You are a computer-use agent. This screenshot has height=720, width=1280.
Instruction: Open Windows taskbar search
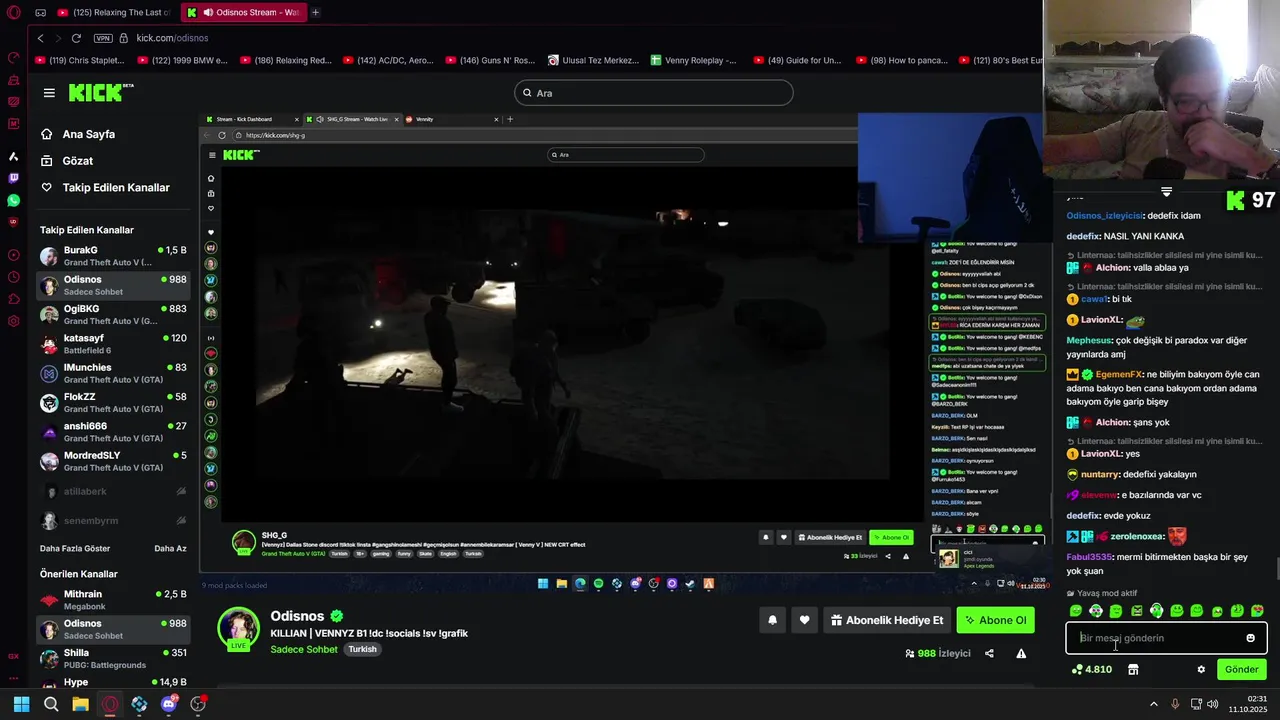[x=51, y=704]
